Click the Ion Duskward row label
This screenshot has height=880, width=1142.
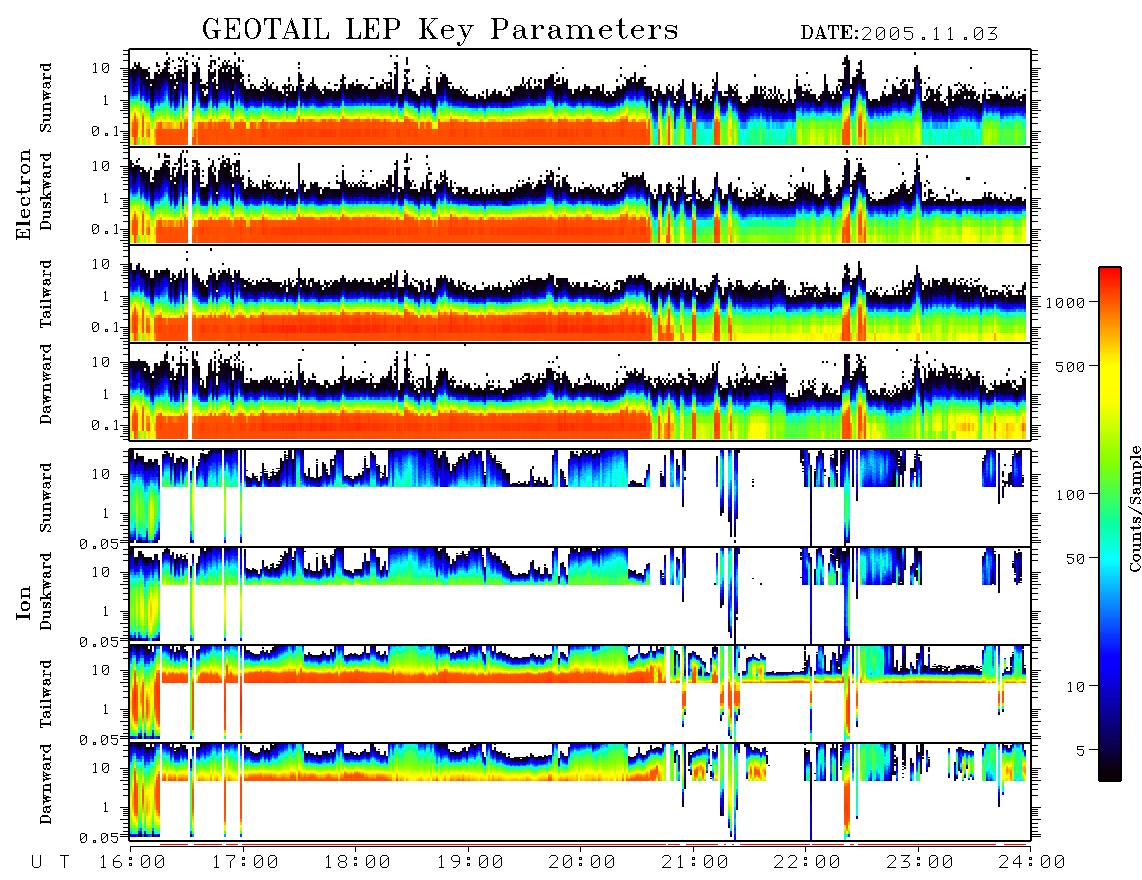pyautogui.click(x=46, y=591)
